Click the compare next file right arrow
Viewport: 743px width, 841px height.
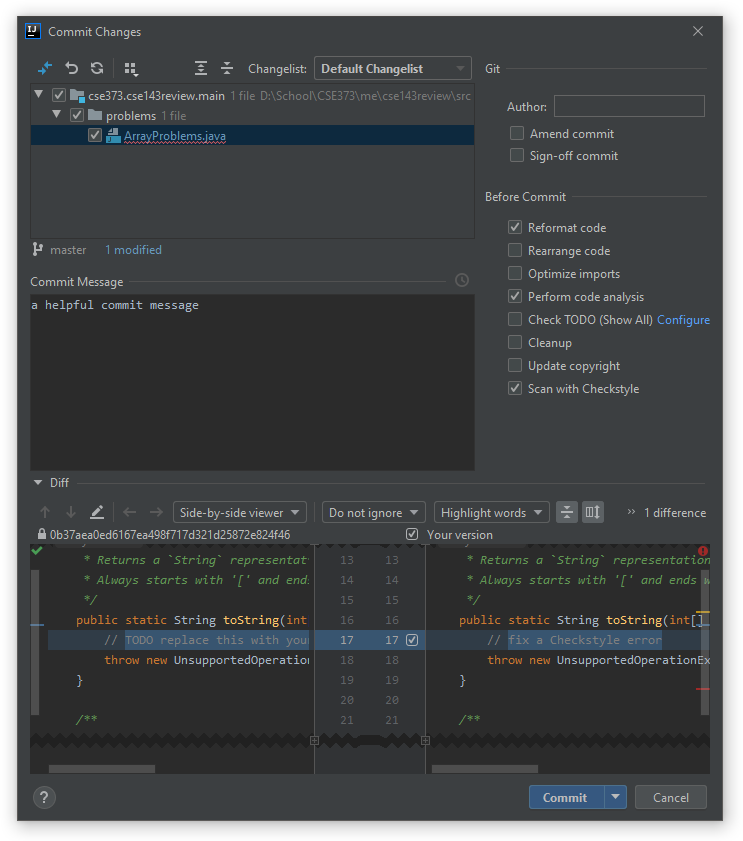tap(156, 512)
